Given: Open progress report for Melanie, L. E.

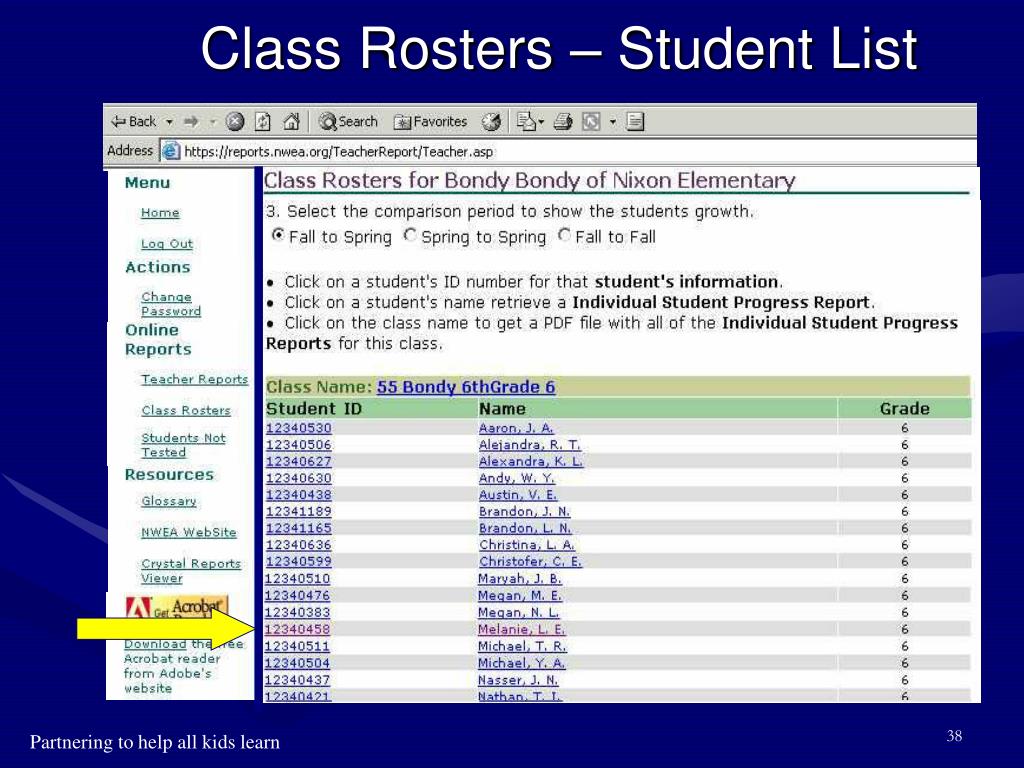Looking at the screenshot, I should coord(521,630).
